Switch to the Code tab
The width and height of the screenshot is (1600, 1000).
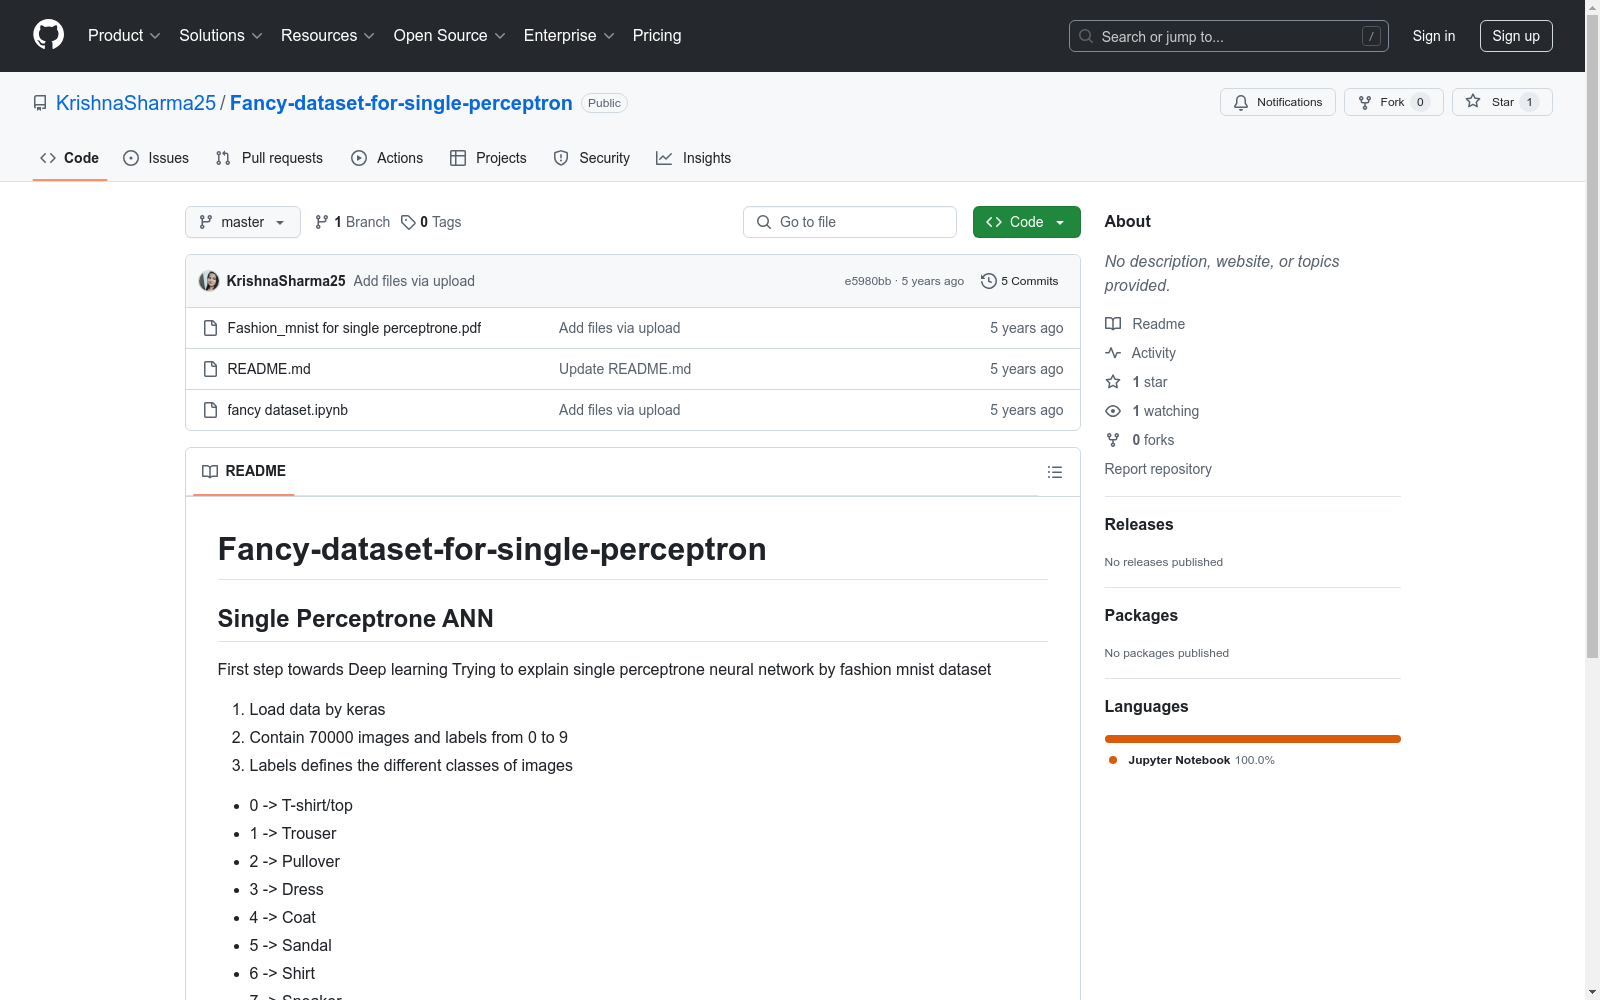(70, 158)
